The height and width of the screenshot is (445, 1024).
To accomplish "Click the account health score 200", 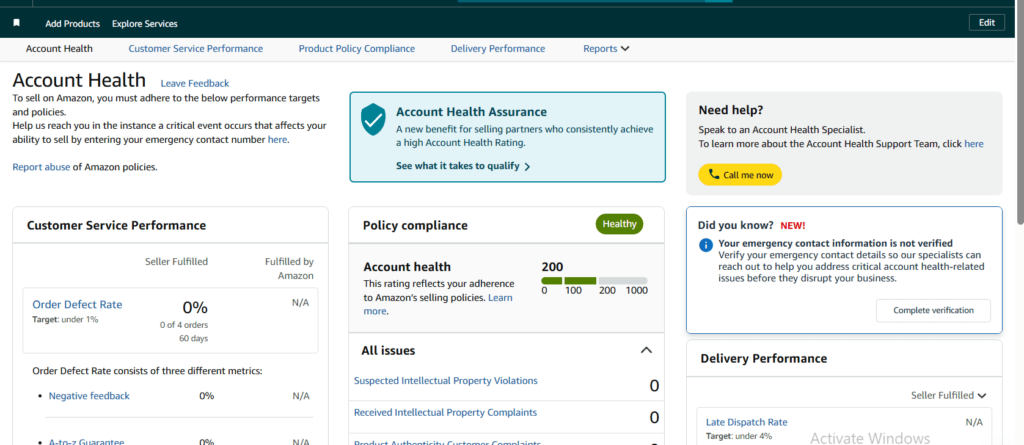I will [552, 267].
